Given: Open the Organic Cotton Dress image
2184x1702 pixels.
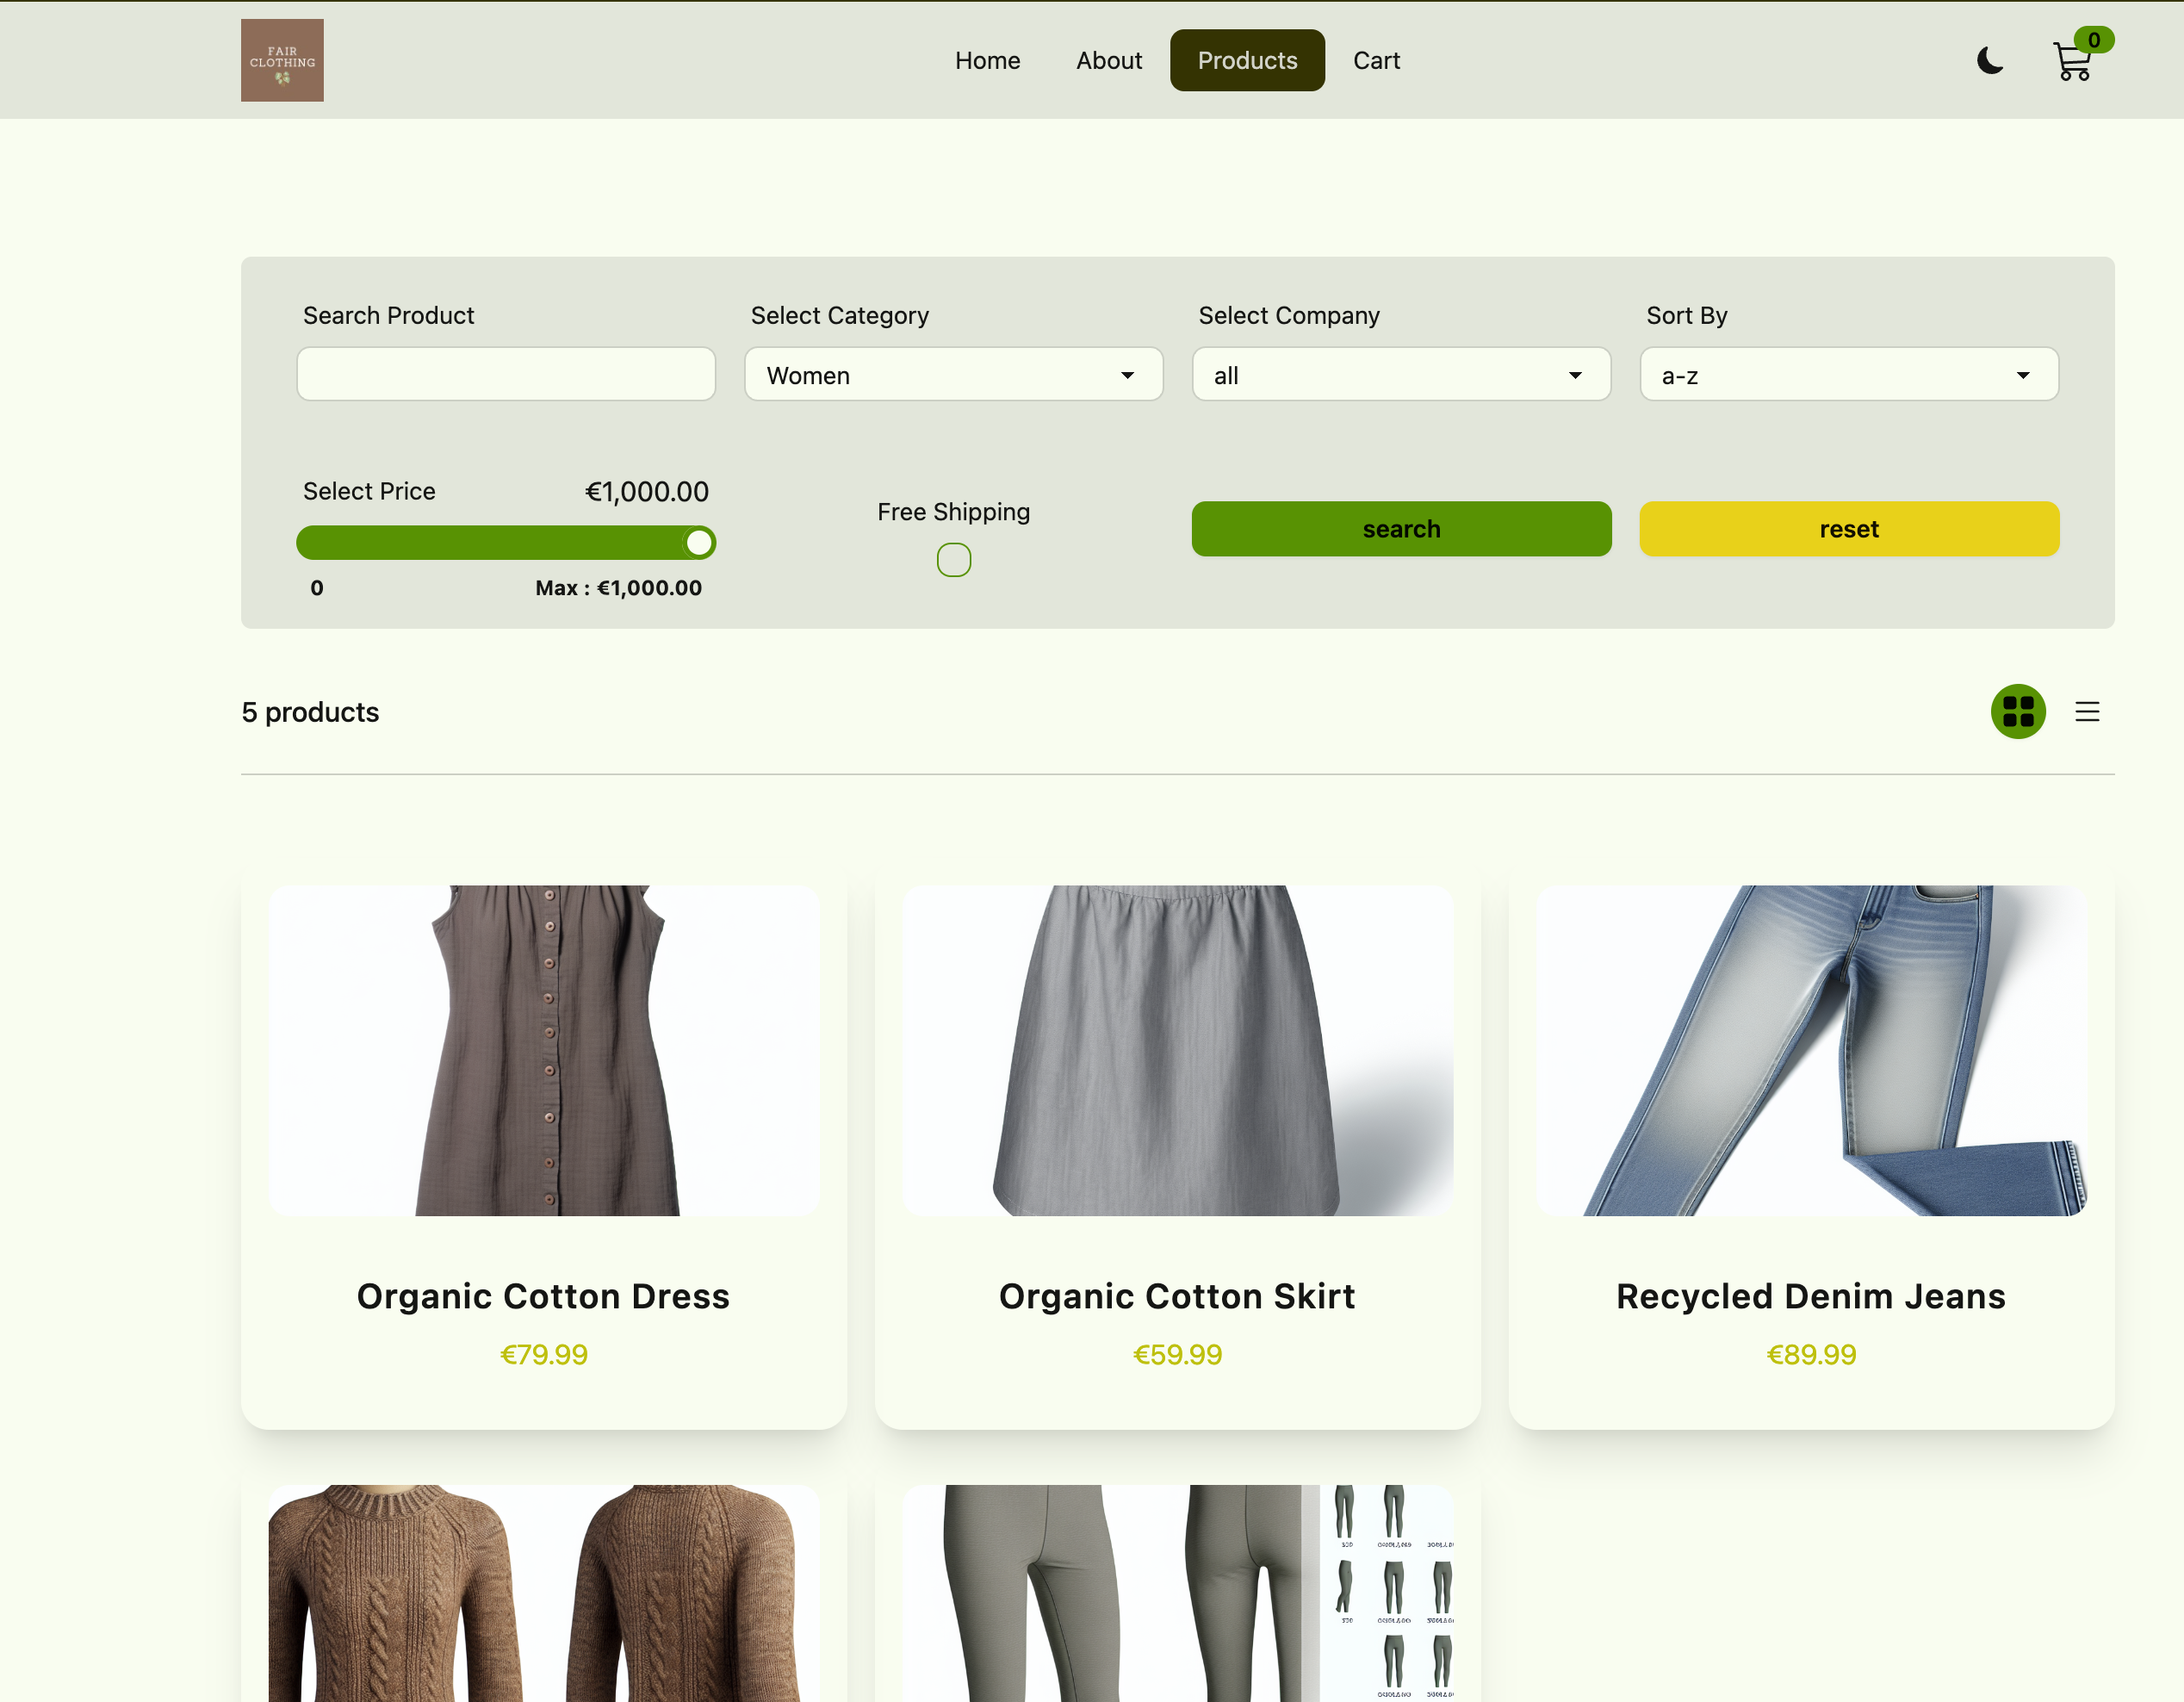Looking at the screenshot, I should tap(544, 1051).
